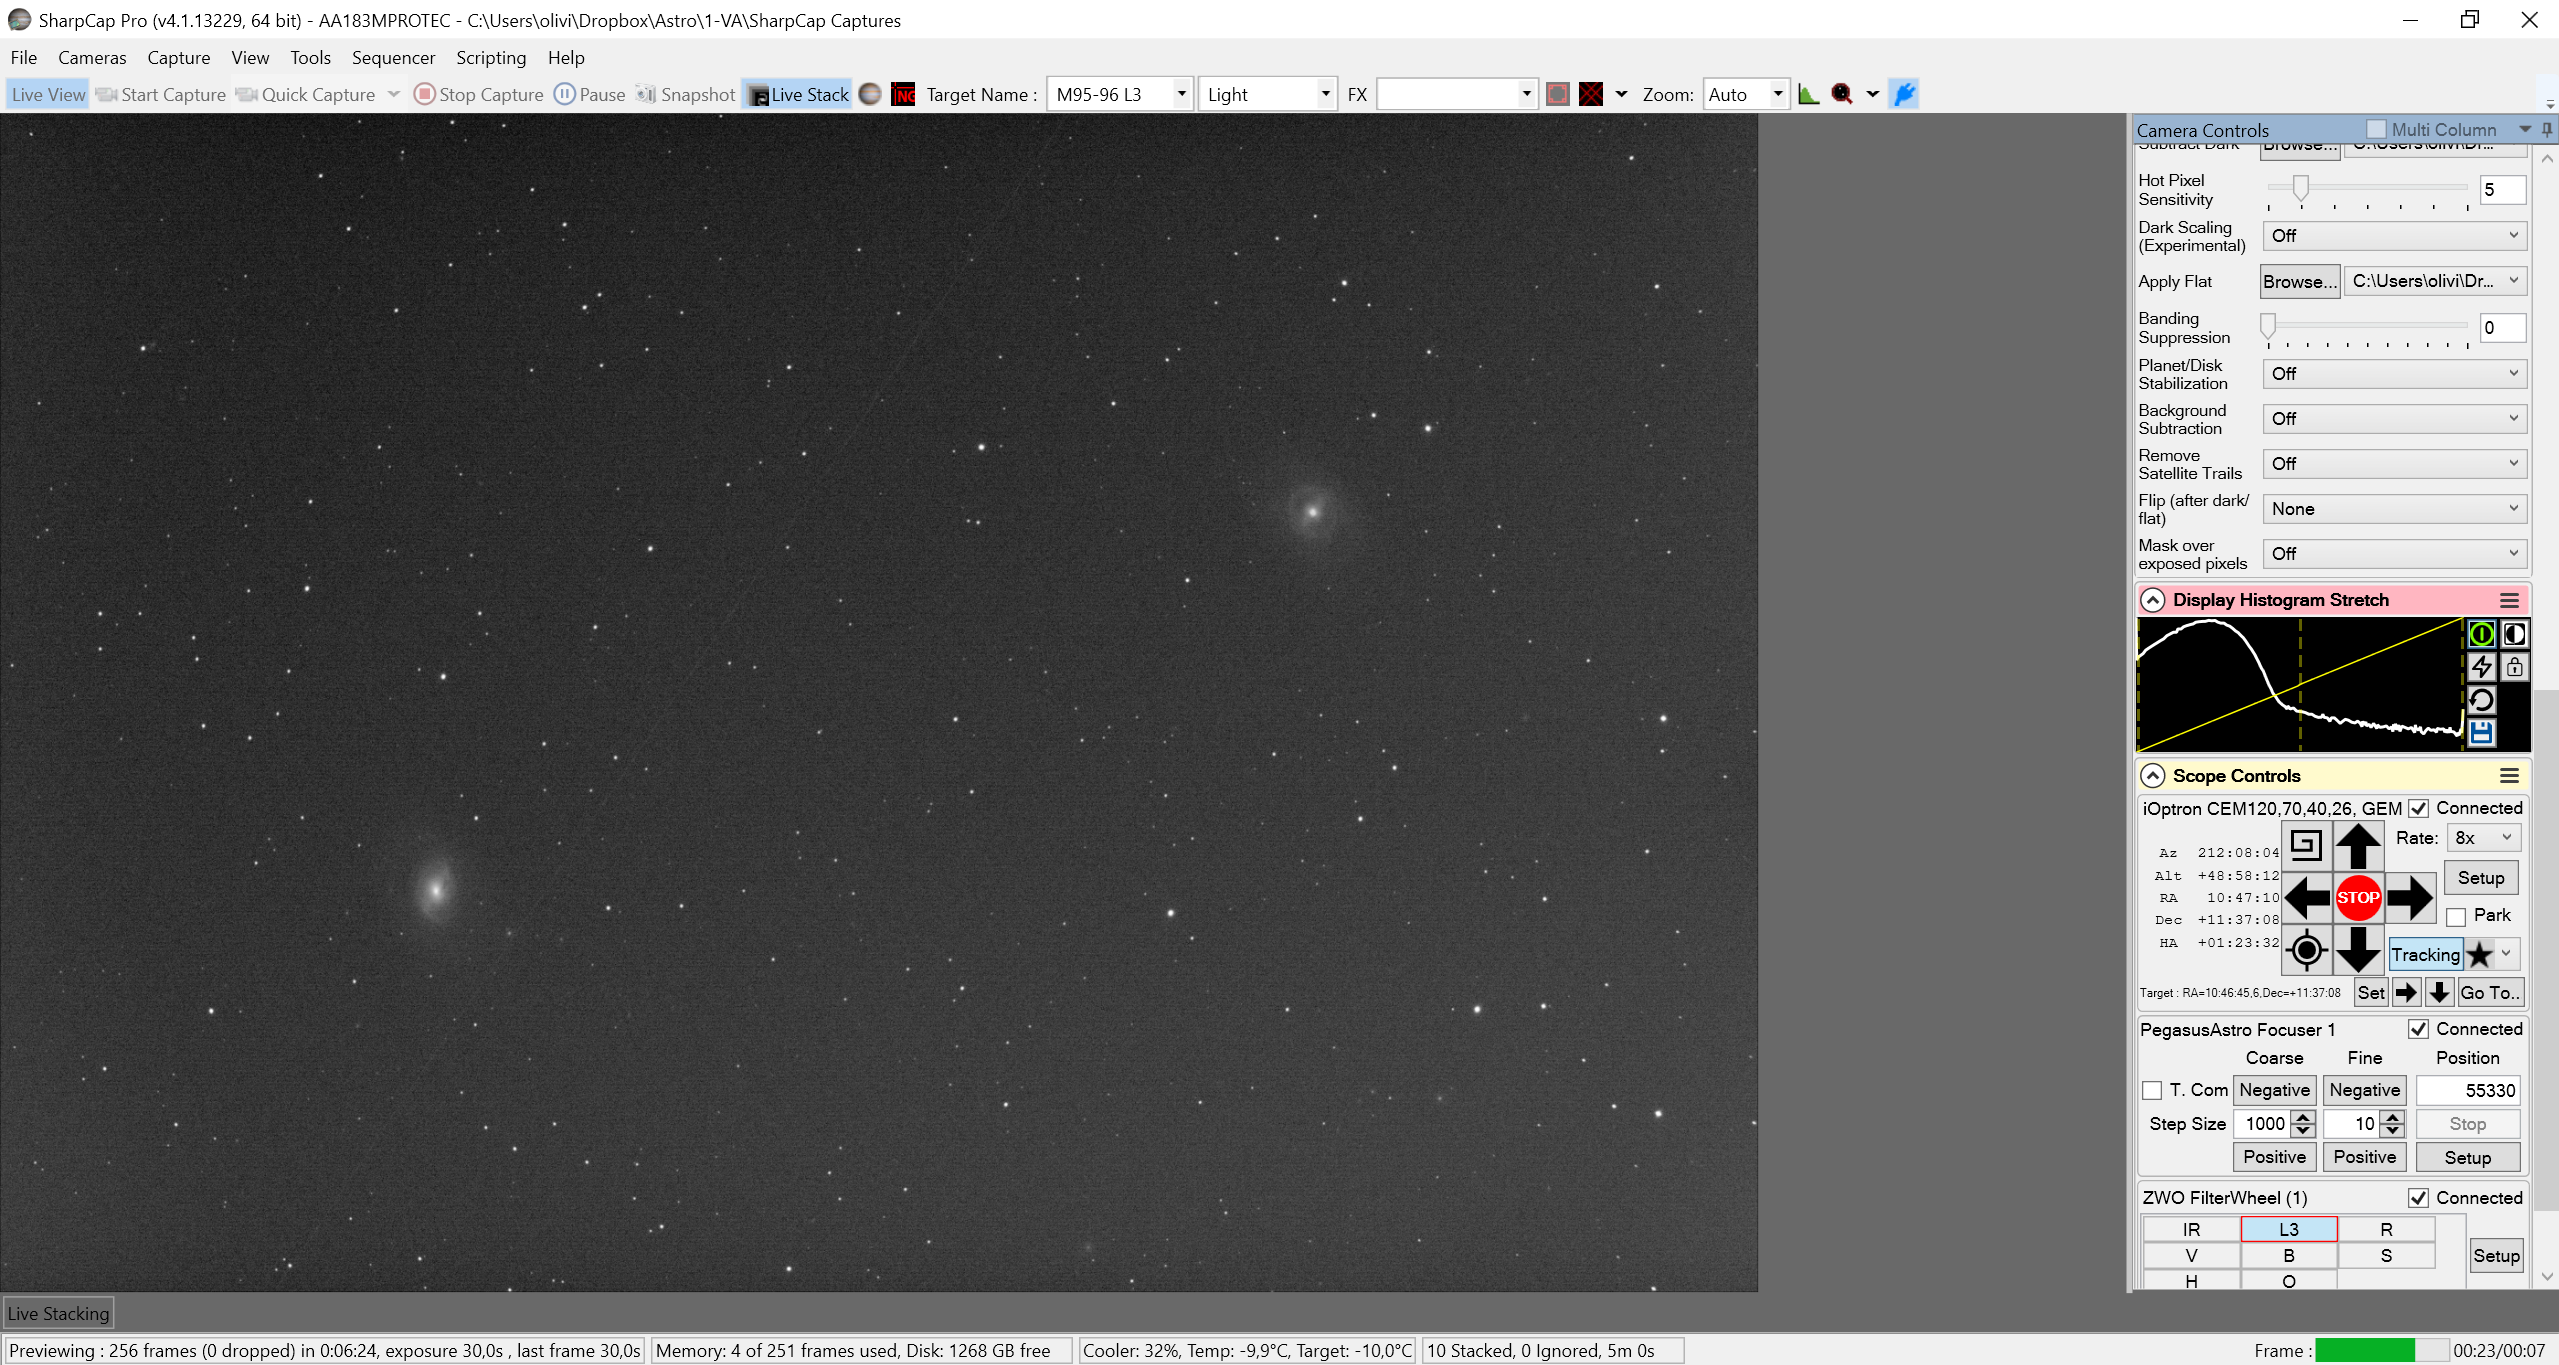This screenshot has width=2559, height=1365.
Task: Open the Sequencer menu
Action: pyautogui.click(x=393, y=58)
